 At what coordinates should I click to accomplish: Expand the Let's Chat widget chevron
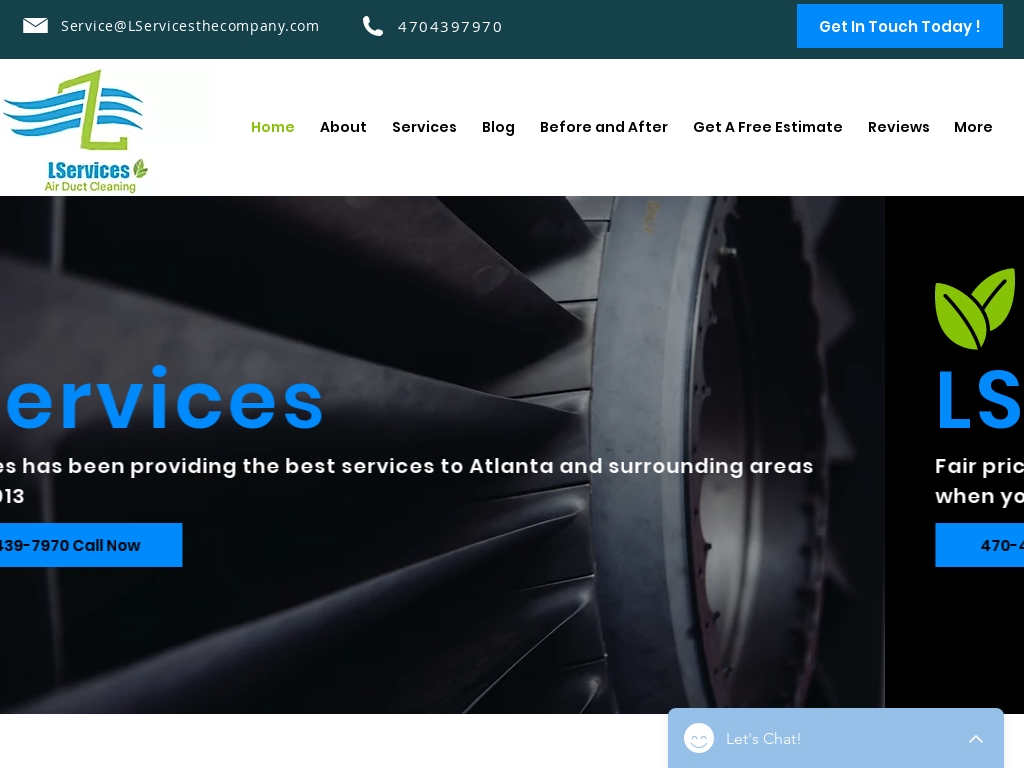[x=976, y=739]
